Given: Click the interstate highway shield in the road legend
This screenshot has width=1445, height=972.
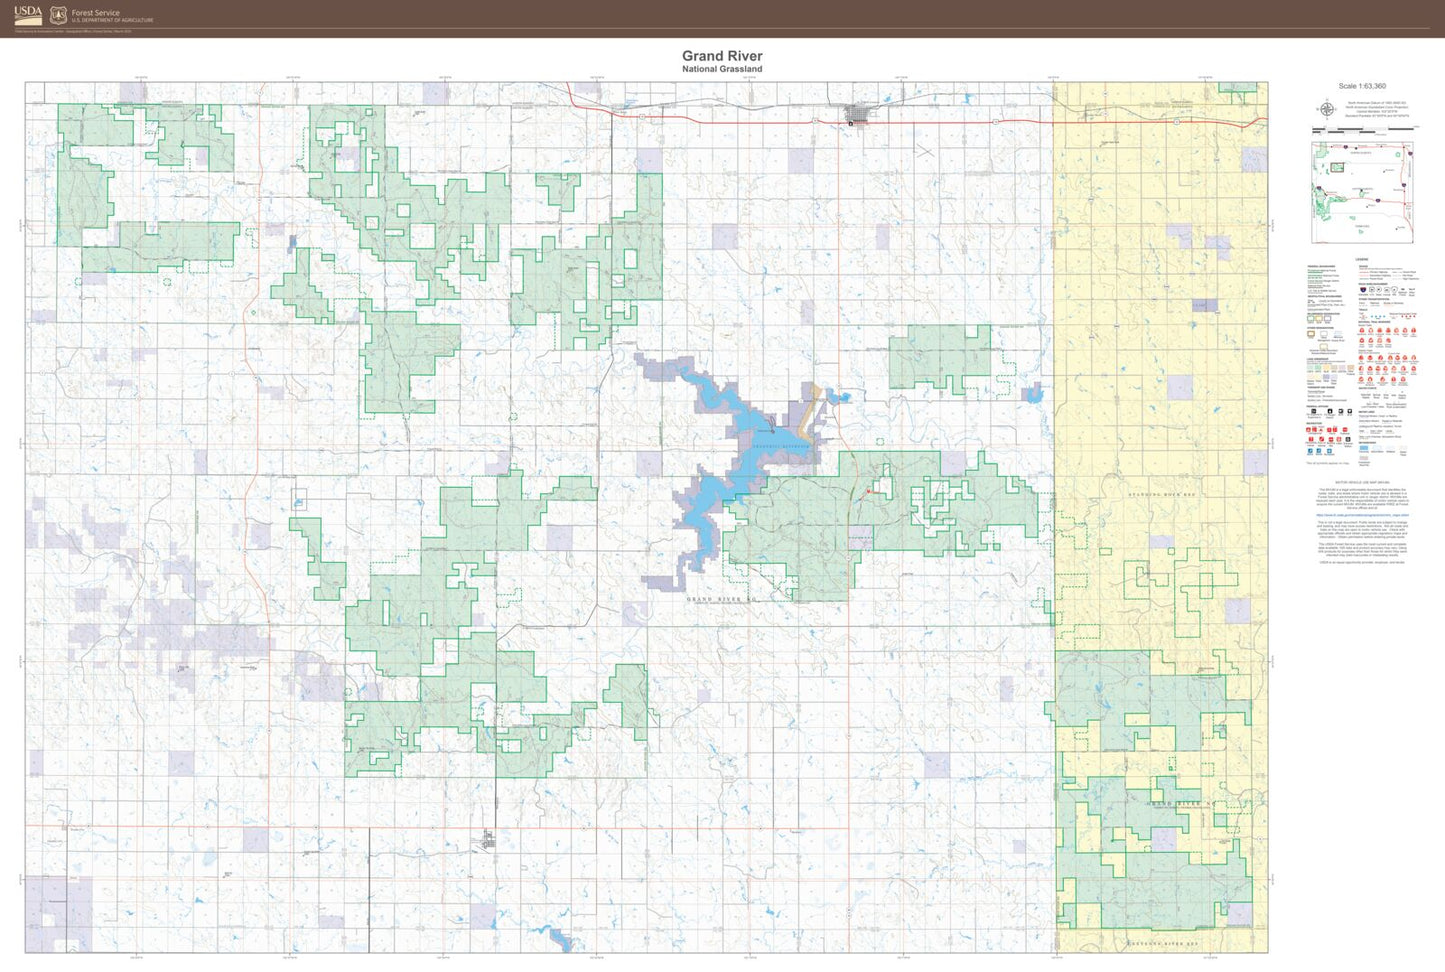Looking at the screenshot, I should click(x=1364, y=288).
